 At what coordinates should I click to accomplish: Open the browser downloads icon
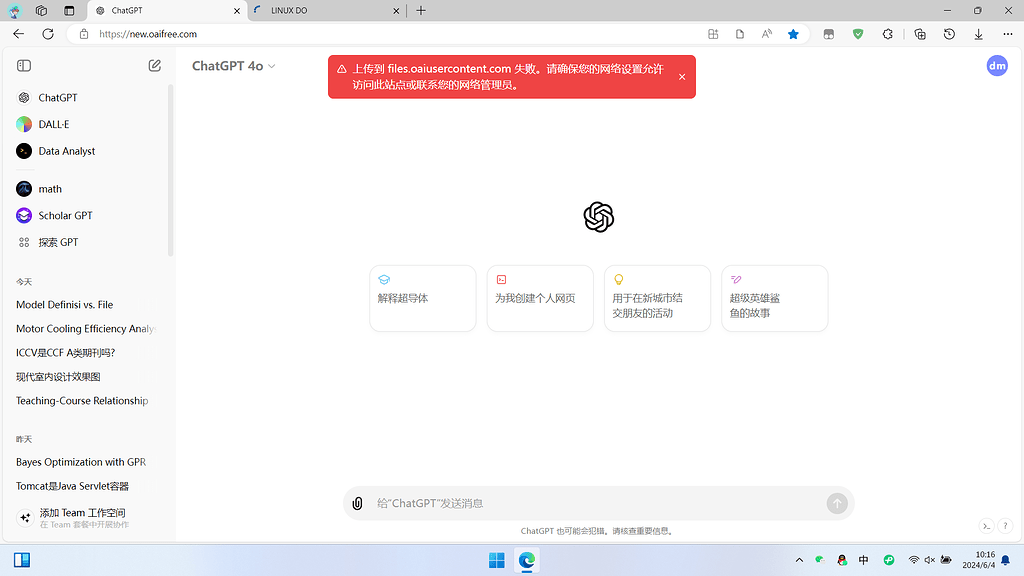[978, 34]
